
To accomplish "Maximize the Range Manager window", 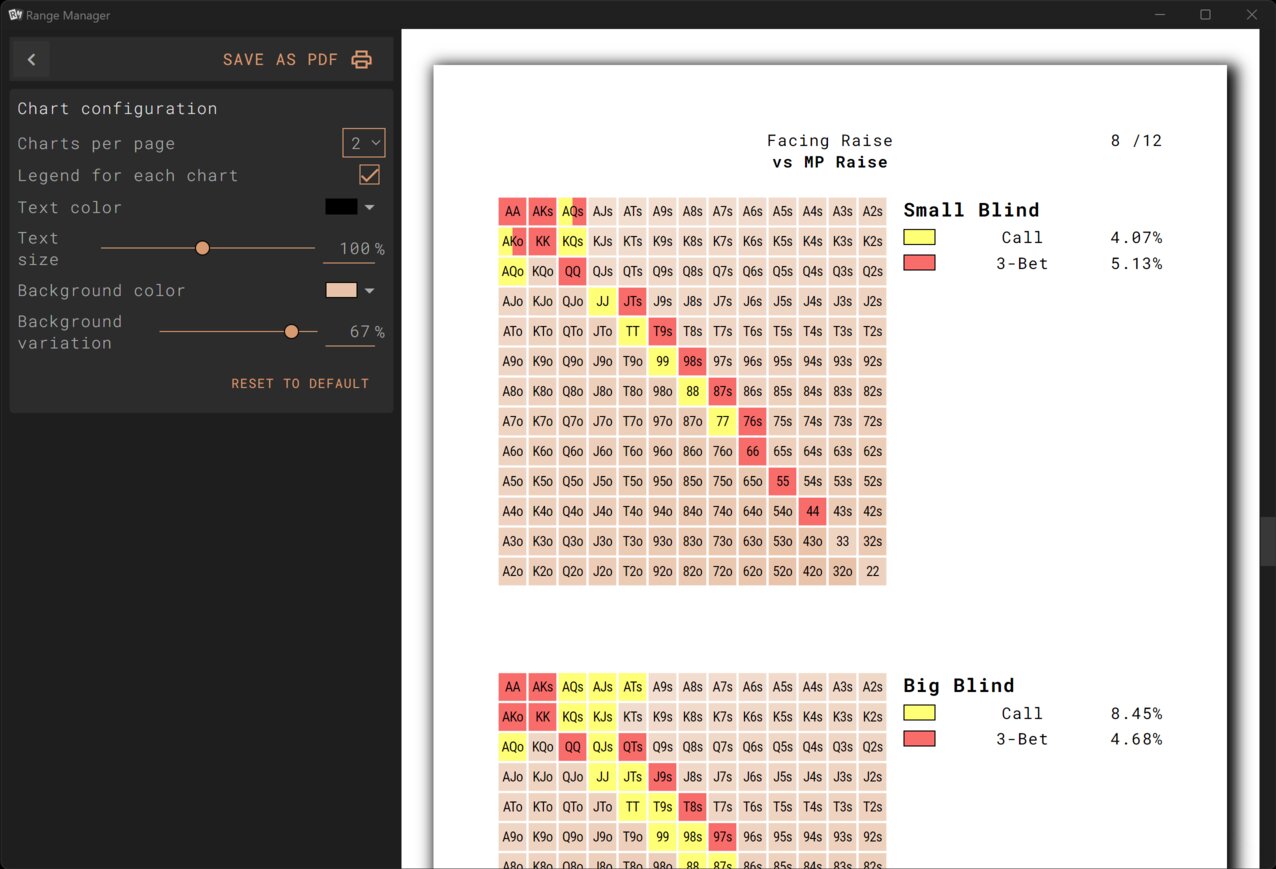I will 1205,15.
